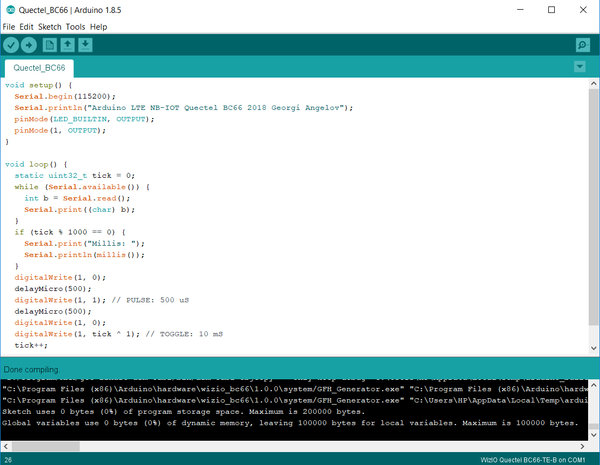The width and height of the screenshot is (600, 465).
Task: Click 'Serial.print("Millis: ");' line
Action: pyautogui.click(x=84, y=243)
